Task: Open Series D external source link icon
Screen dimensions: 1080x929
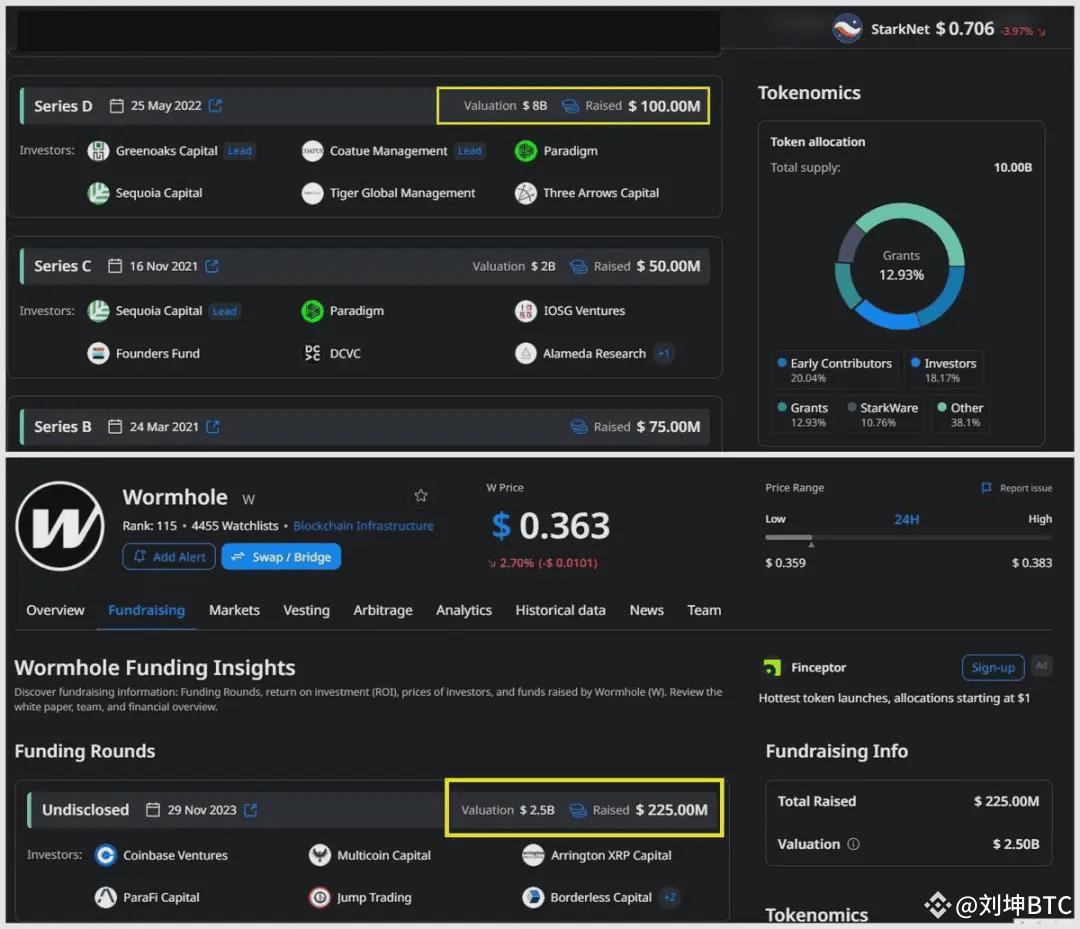Action: click(215, 106)
